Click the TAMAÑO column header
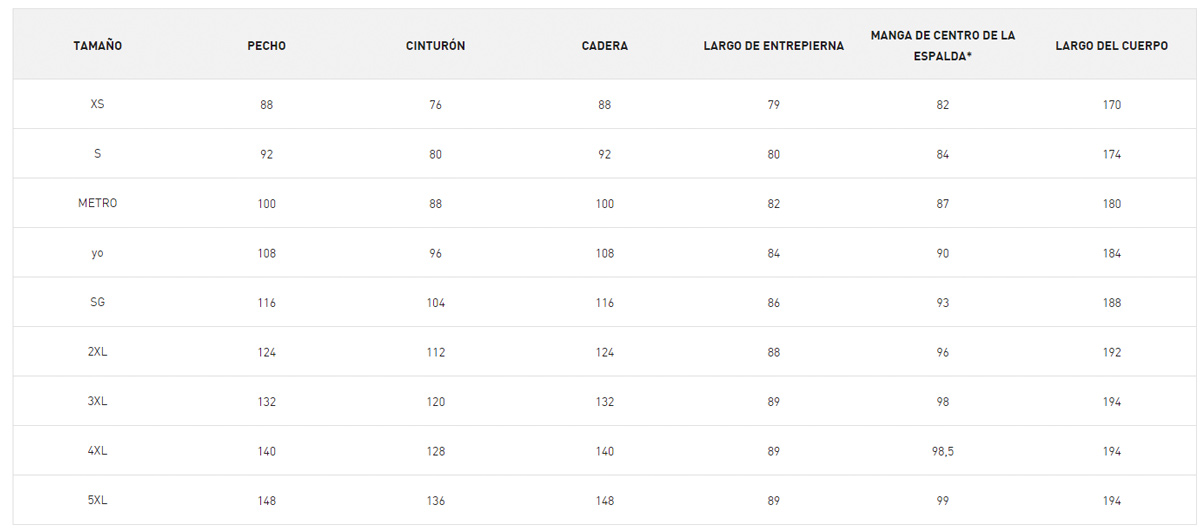 coord(97,46)
